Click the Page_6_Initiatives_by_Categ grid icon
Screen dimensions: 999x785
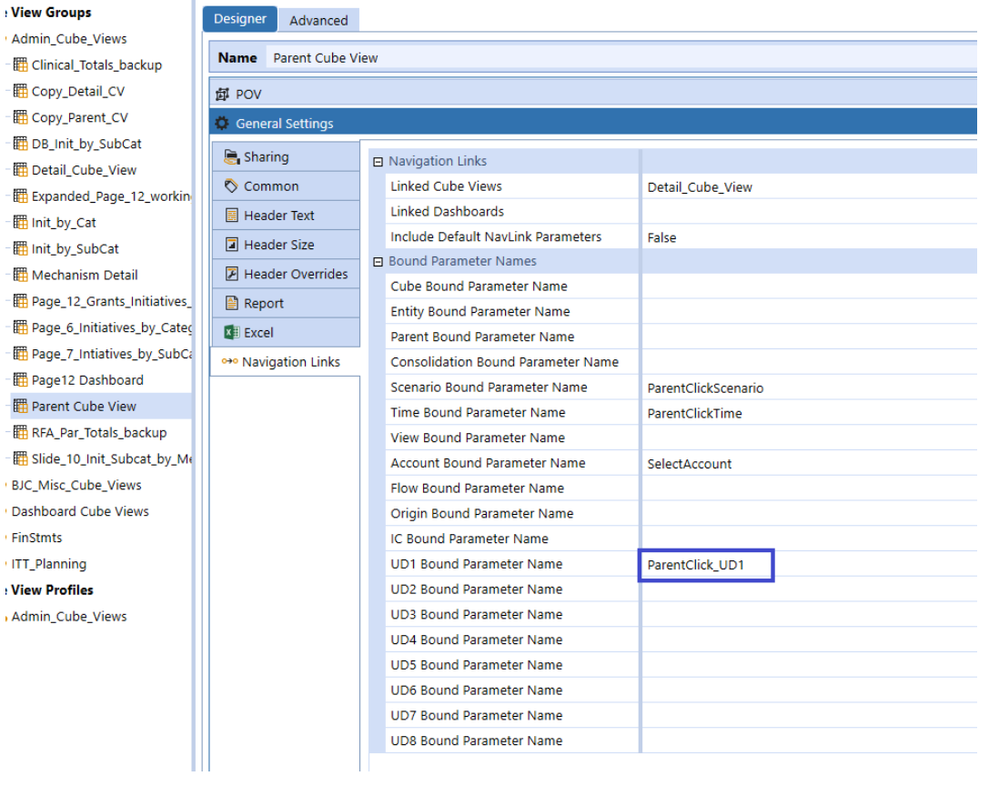[x=20, y=328]
